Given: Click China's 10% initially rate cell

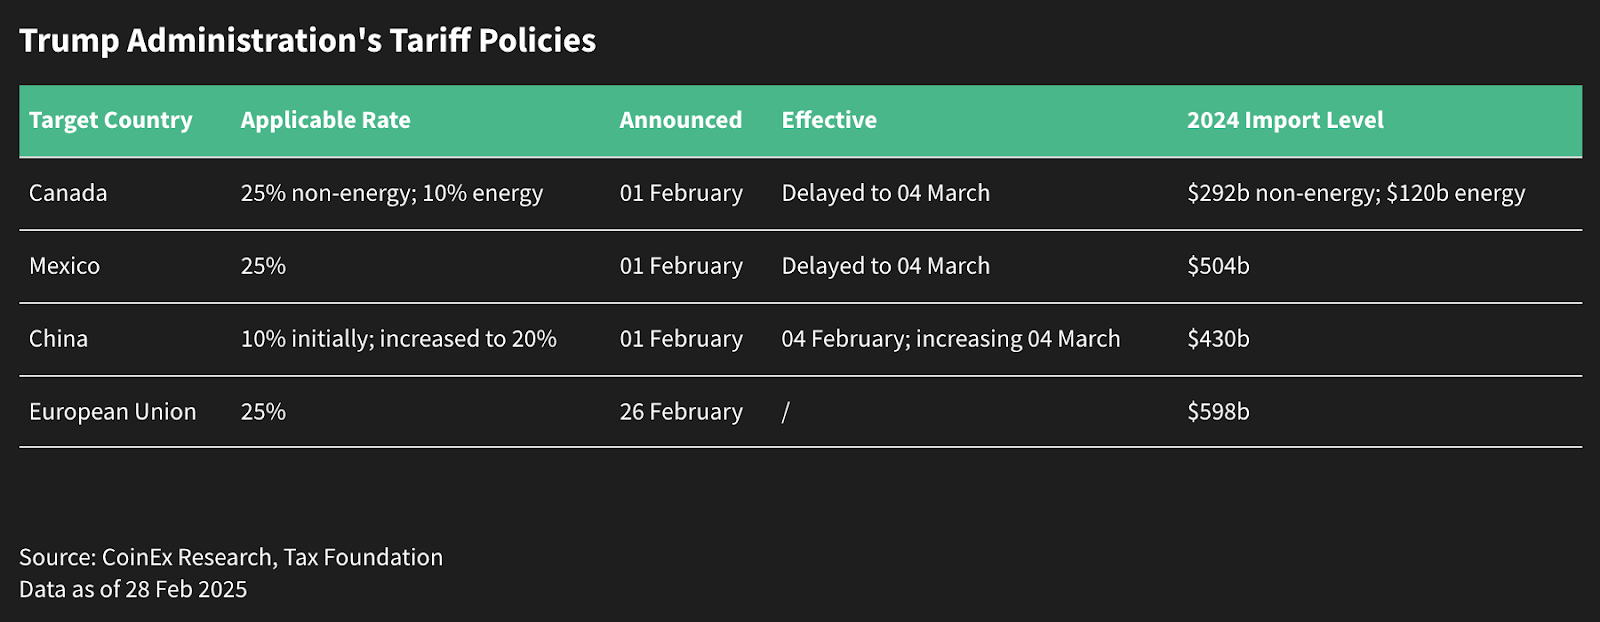Looking at the screenshot, I should point(398,339).
